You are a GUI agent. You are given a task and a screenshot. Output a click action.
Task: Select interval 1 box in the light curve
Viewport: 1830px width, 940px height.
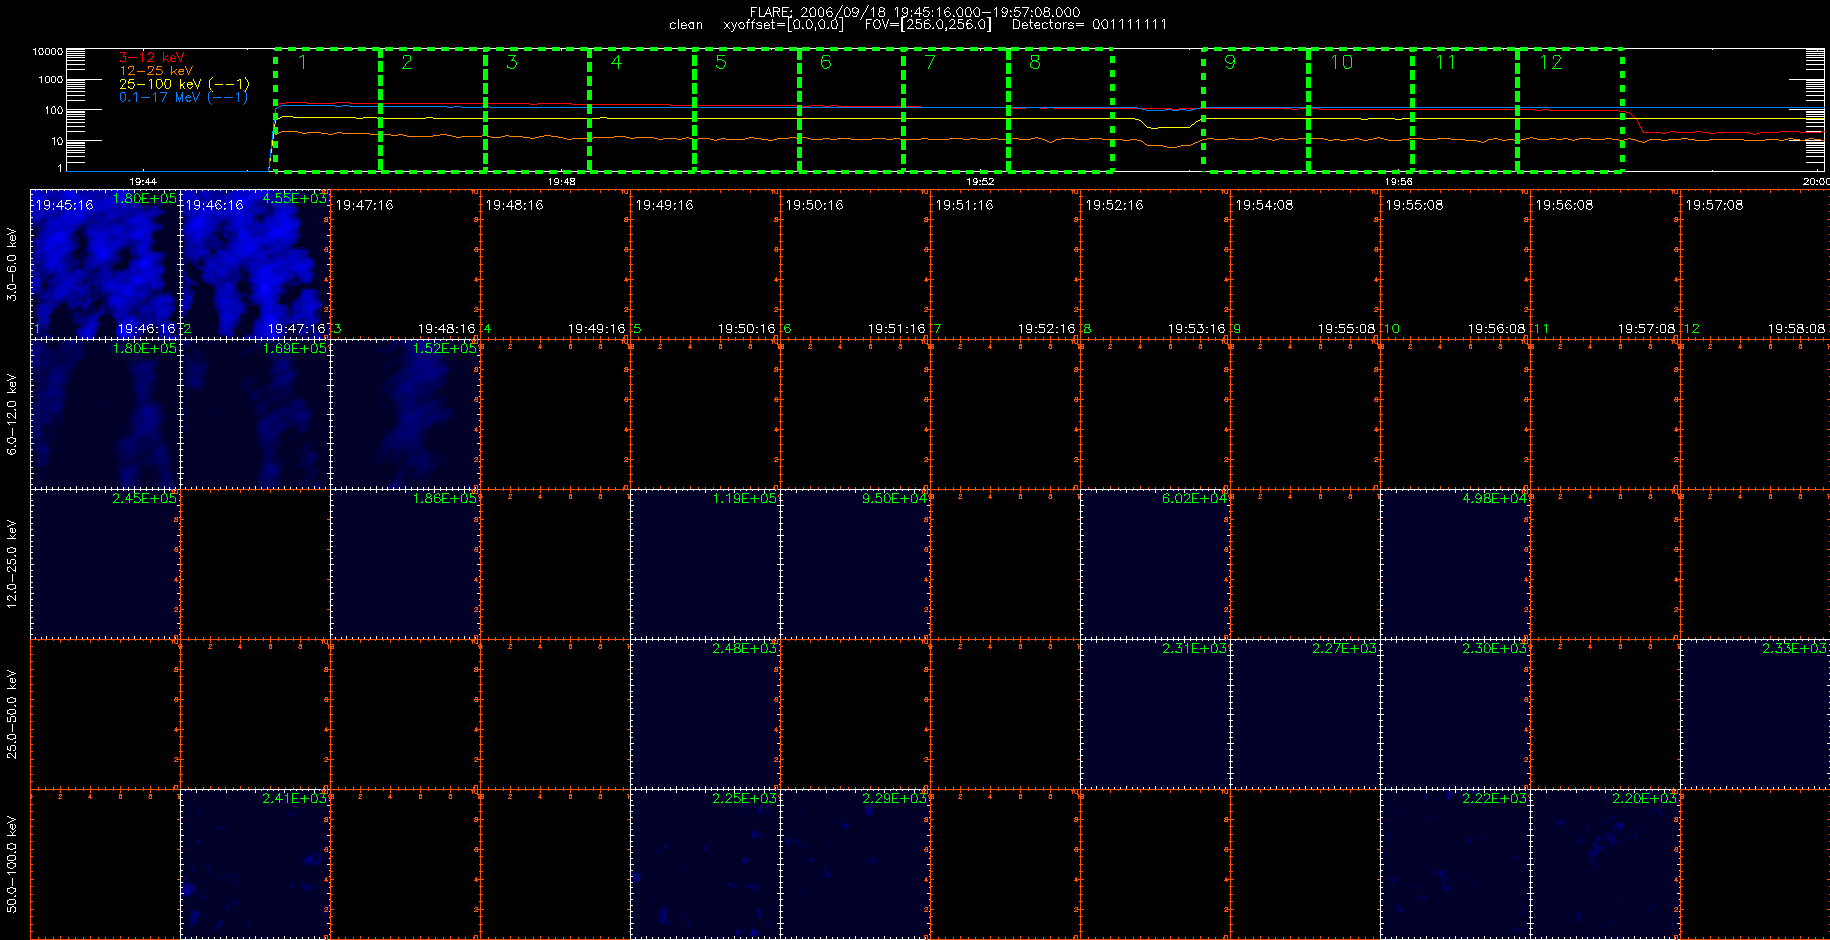[x=328, y=110]
